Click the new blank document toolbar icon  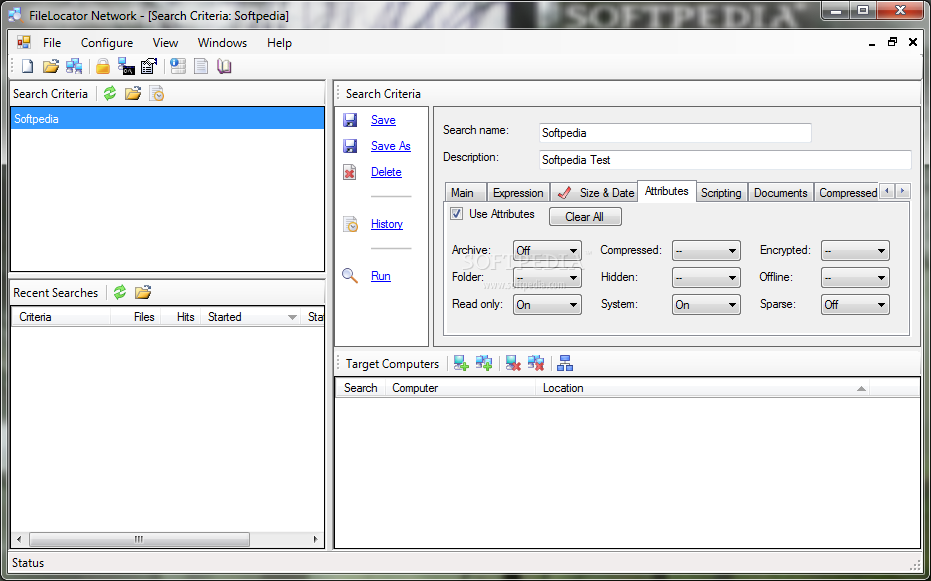pos(27,66)
